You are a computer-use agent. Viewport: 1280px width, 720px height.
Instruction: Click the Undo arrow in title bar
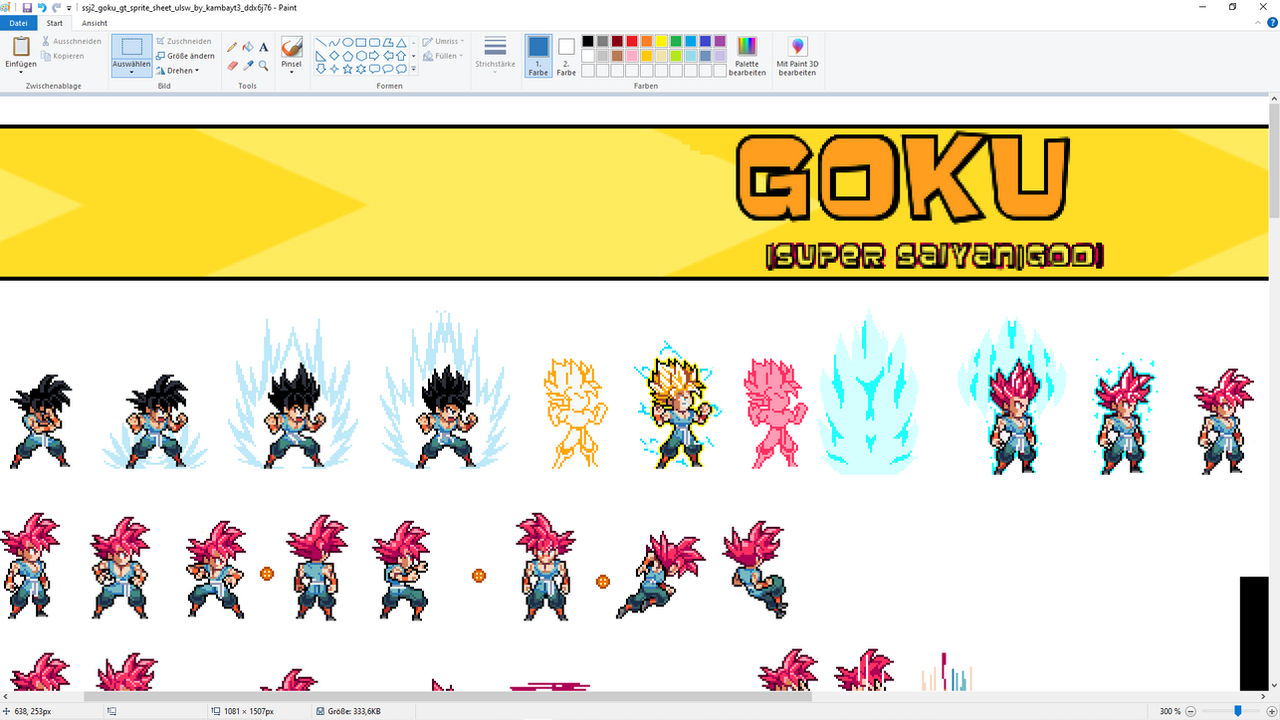pos(42,7)
